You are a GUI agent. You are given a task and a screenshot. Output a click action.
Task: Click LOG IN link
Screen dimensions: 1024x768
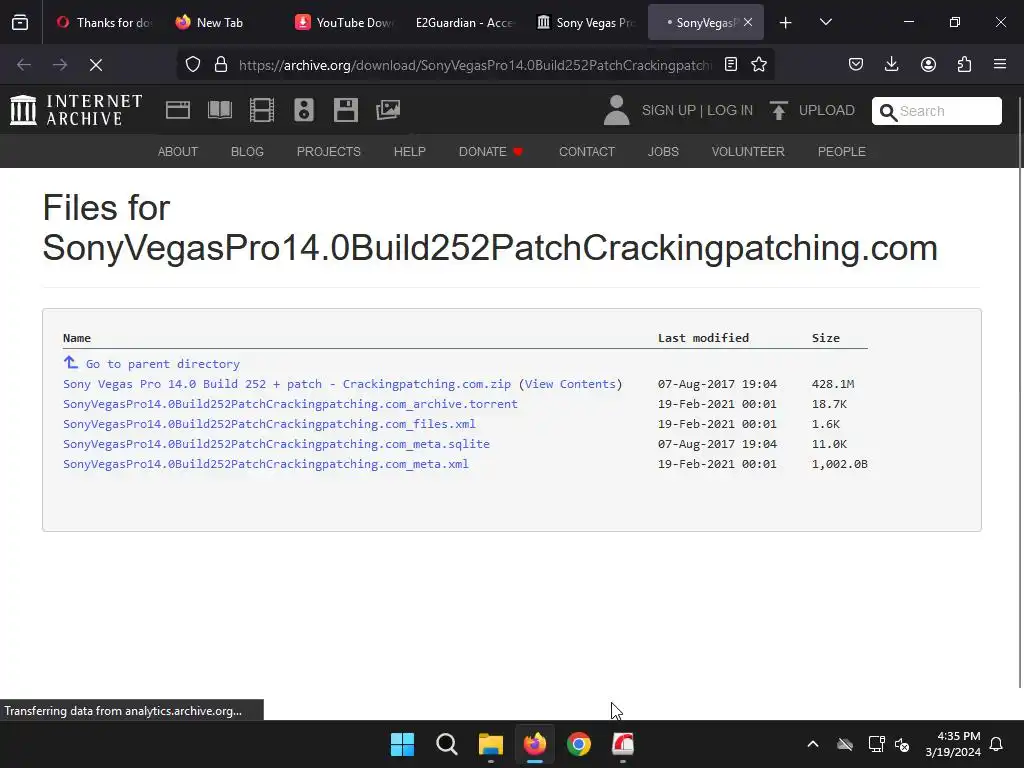tap(729, 110)
